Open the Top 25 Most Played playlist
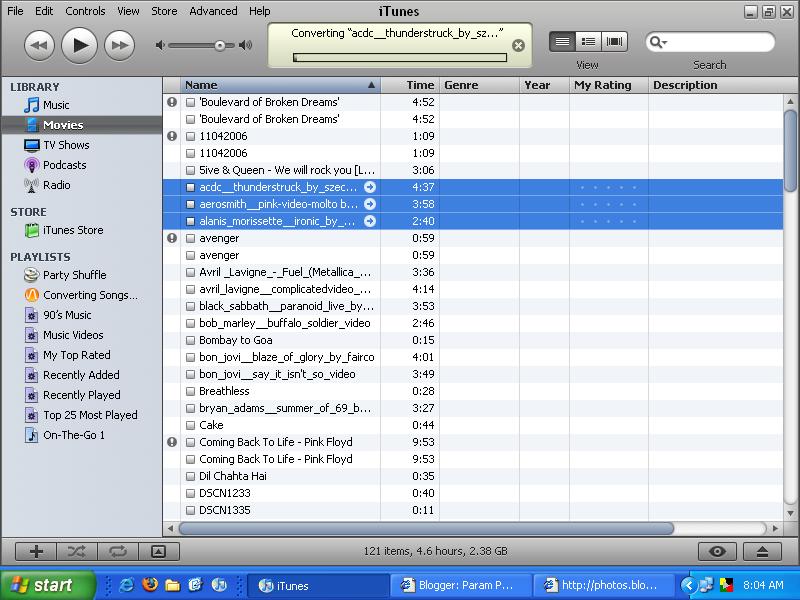 [x=82, y=415]
